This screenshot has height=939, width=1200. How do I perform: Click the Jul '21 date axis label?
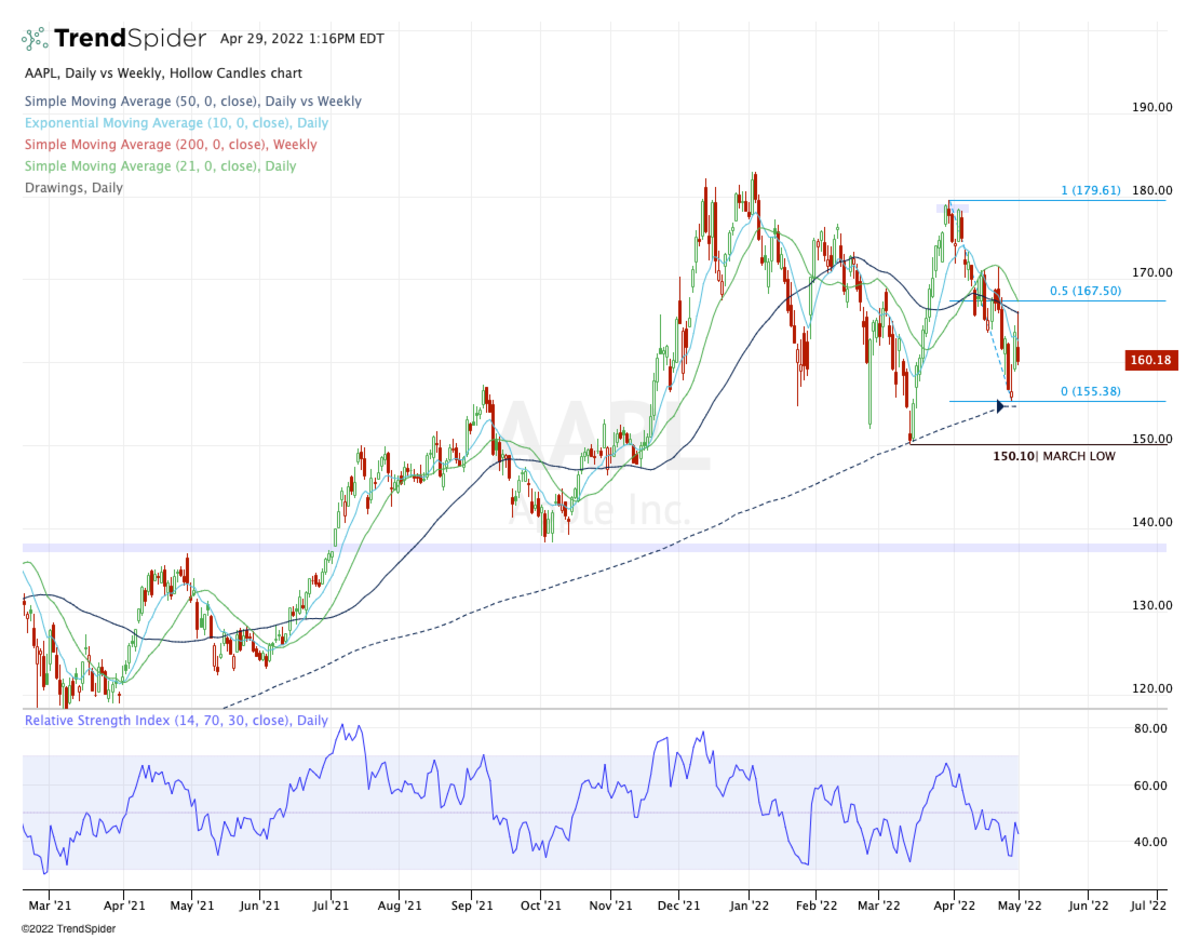tap(329, 906)
